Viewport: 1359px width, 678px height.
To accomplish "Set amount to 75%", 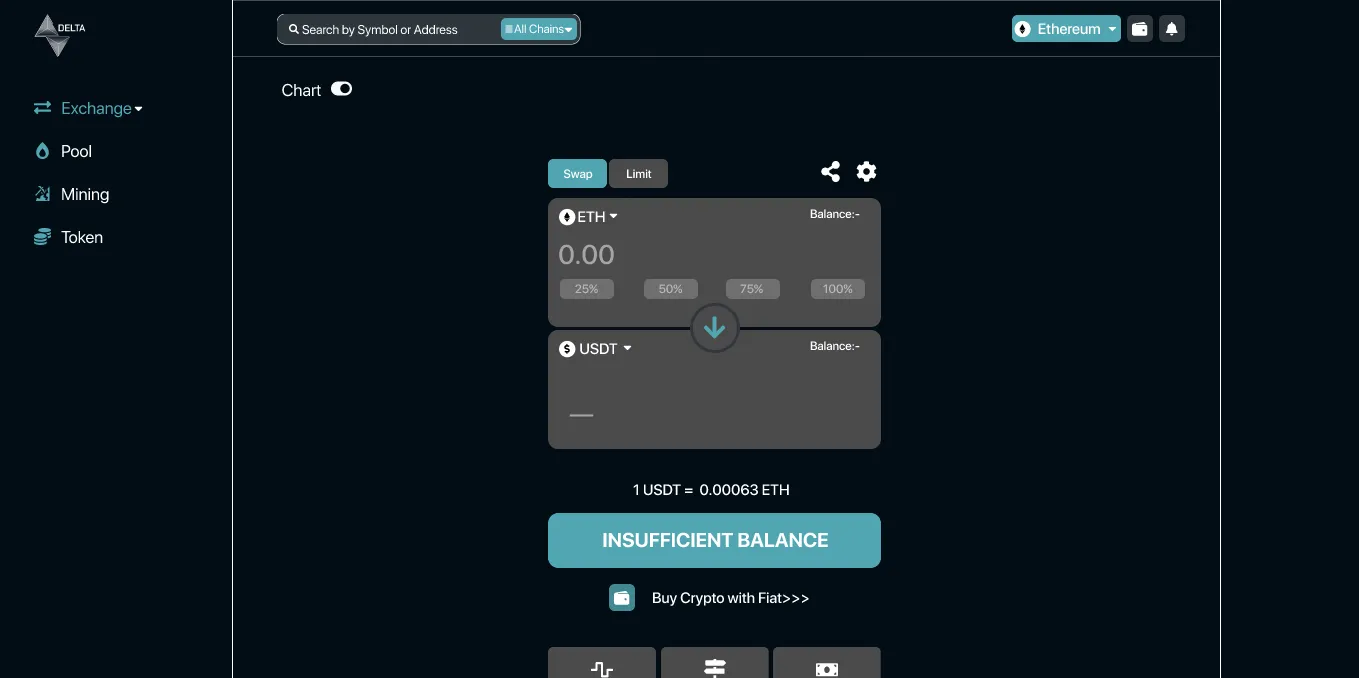I will pyautogui.click(x=752, y=289).
